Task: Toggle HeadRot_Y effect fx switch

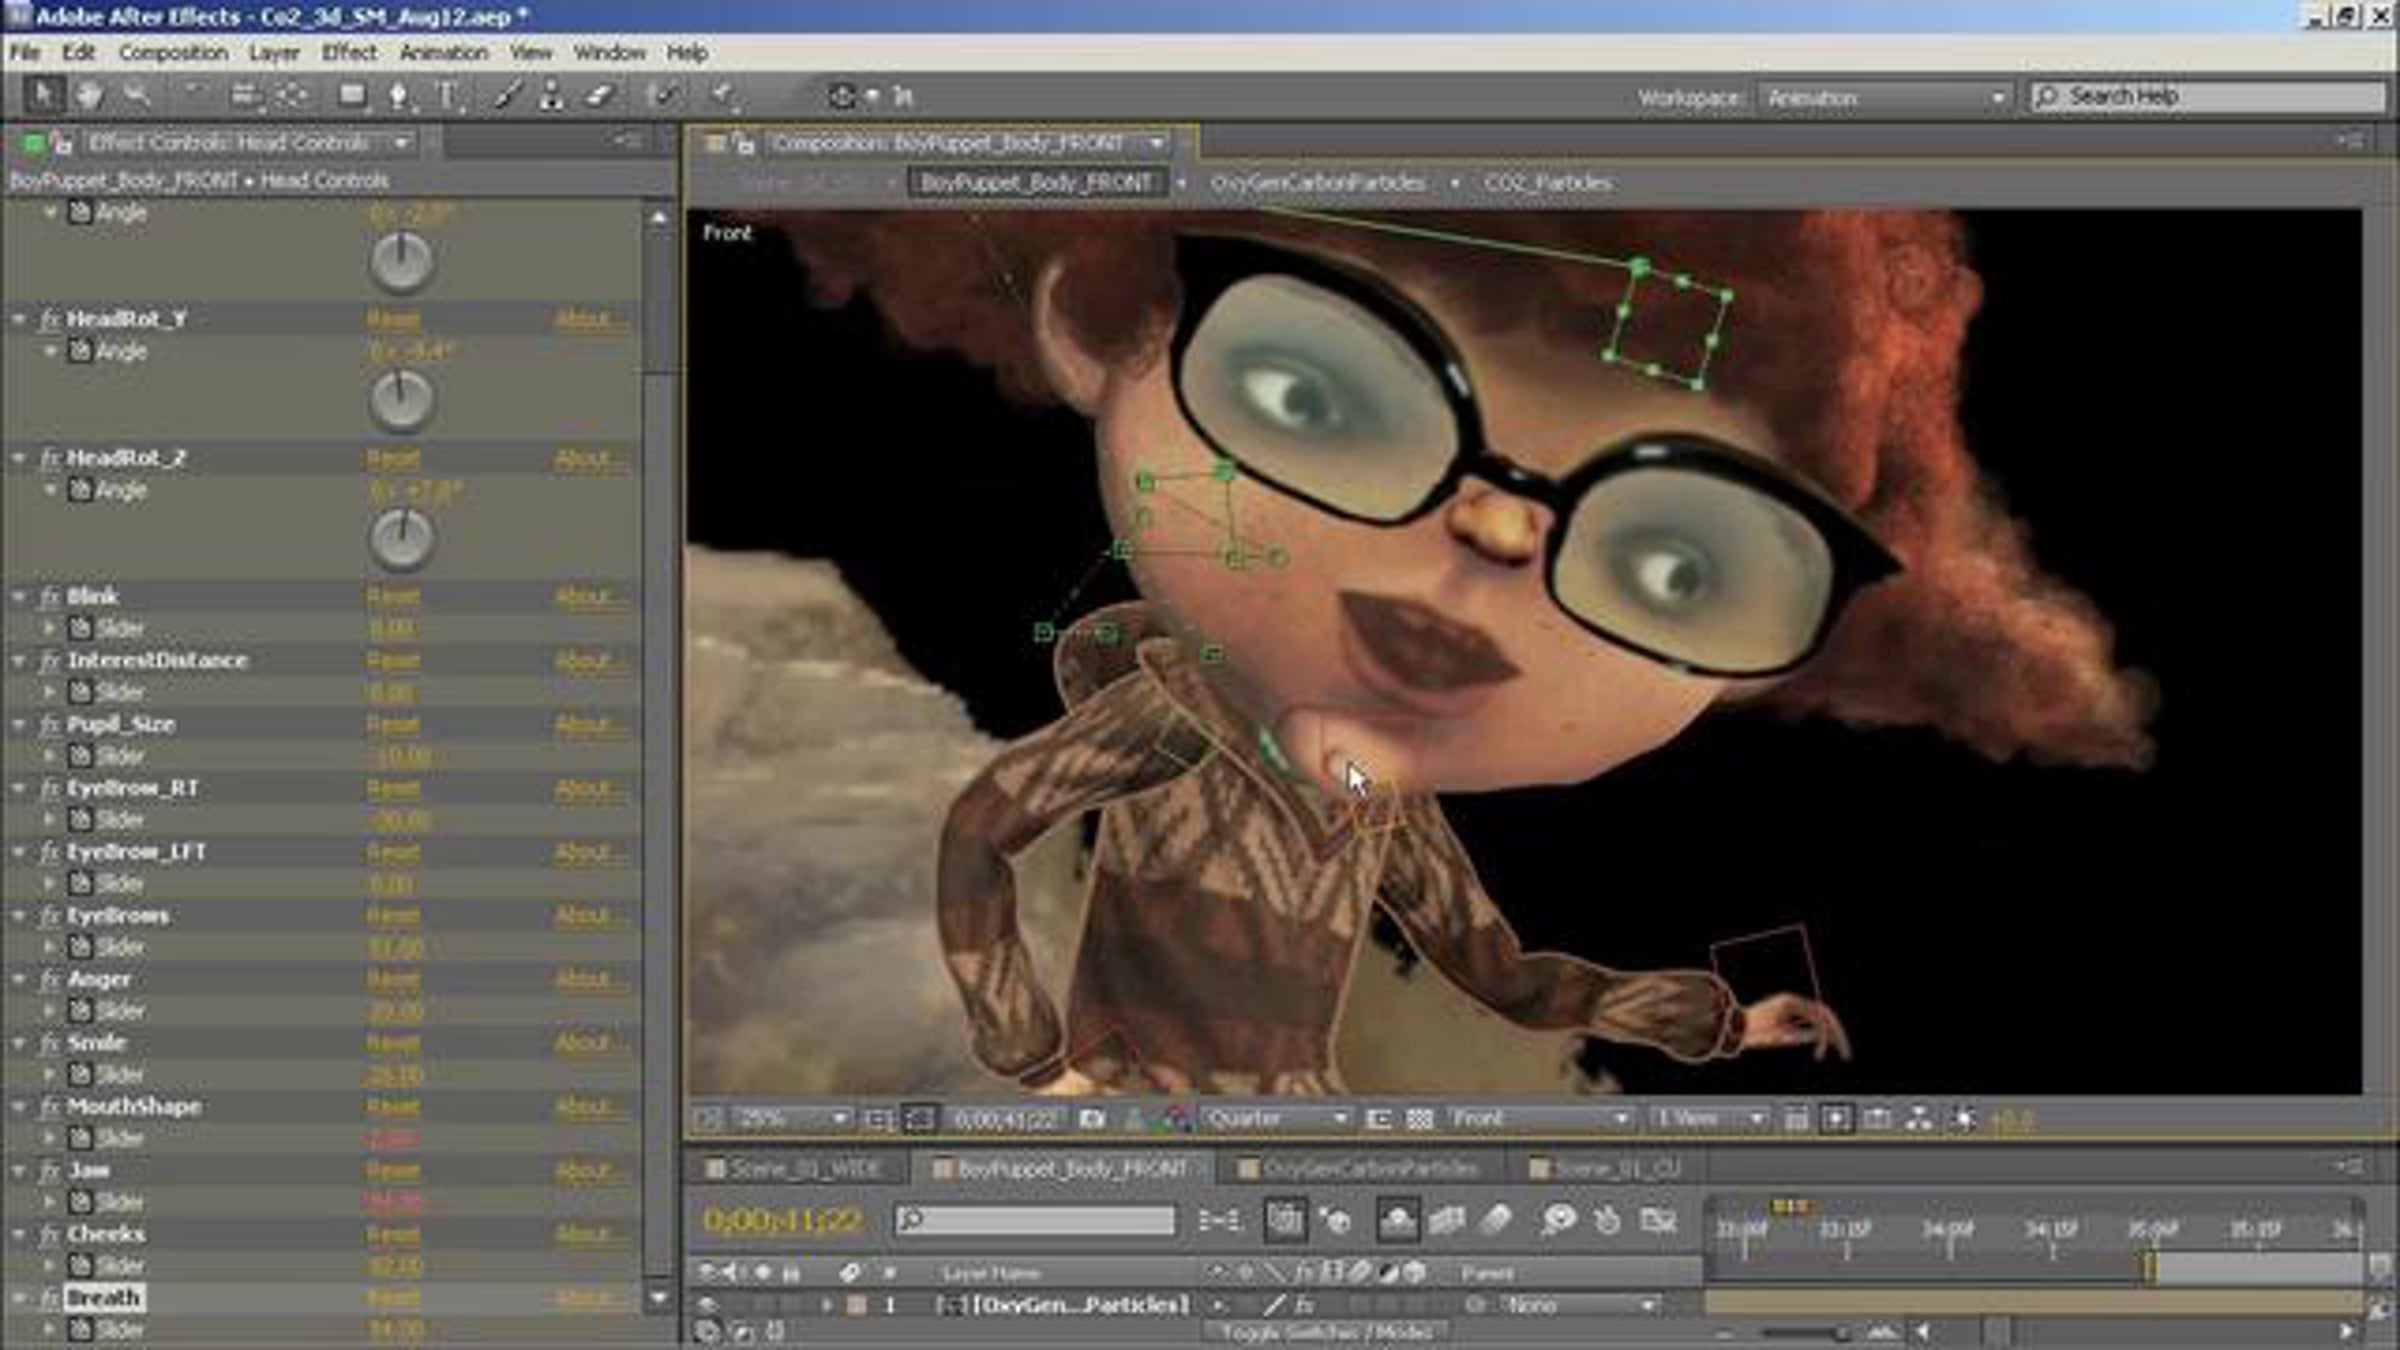Action: [50, 319]
